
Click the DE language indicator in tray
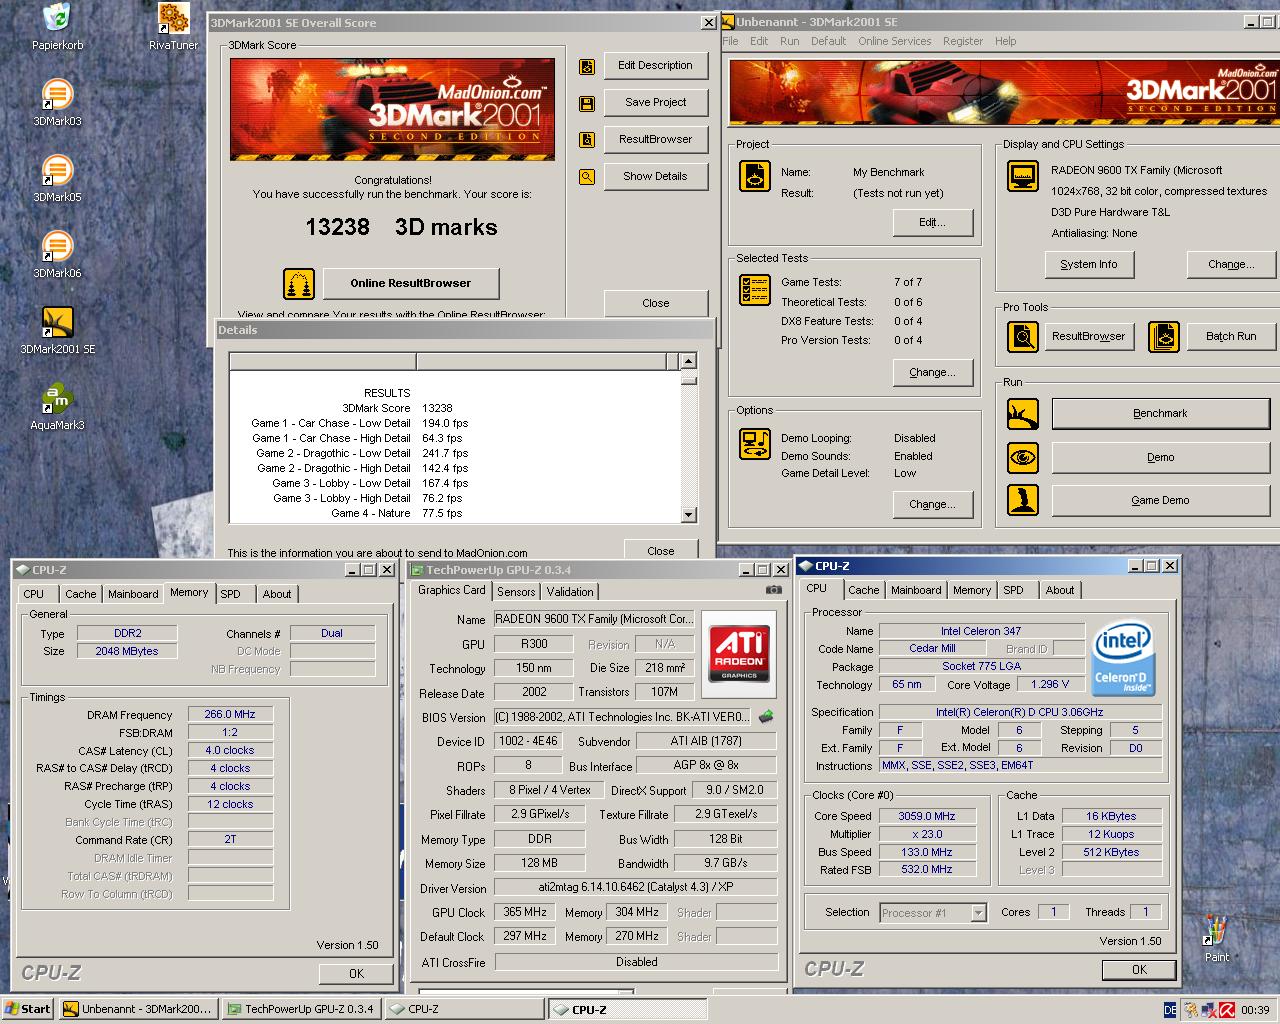tap(1170, 1011)
